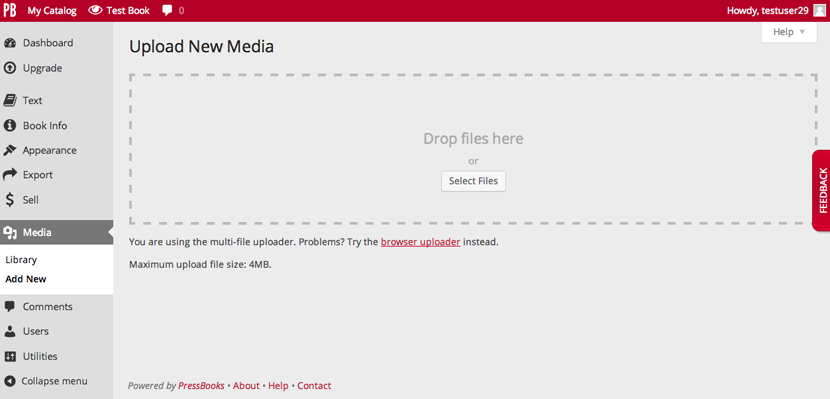The height and width of the screenshot is (399, 830).
Task: Click the Upgrade arrow icon
Action: [10, 68]
